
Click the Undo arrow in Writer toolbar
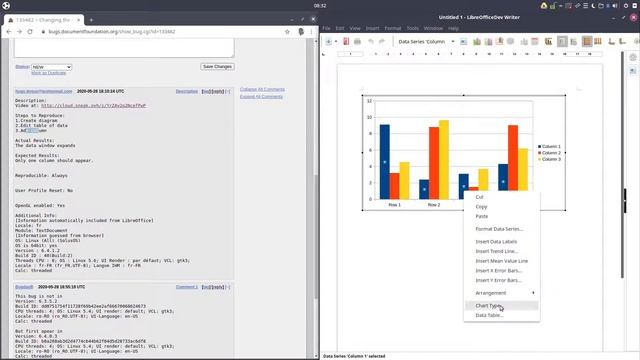tap(371, 41)
